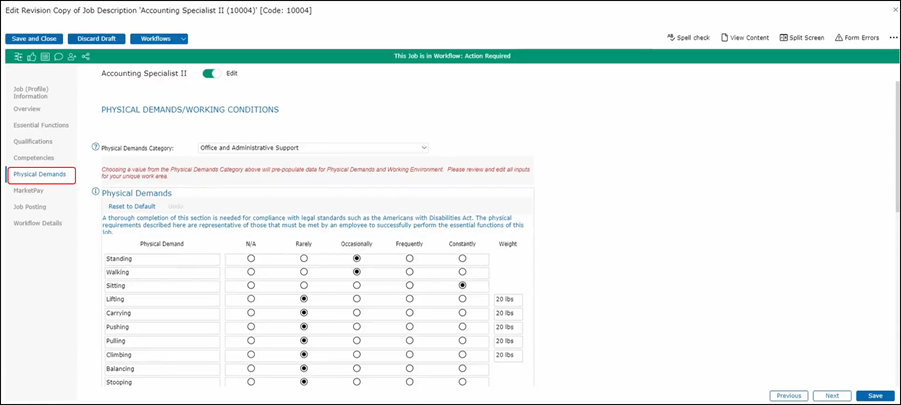Click the Save and Close button

pos(35,39)
